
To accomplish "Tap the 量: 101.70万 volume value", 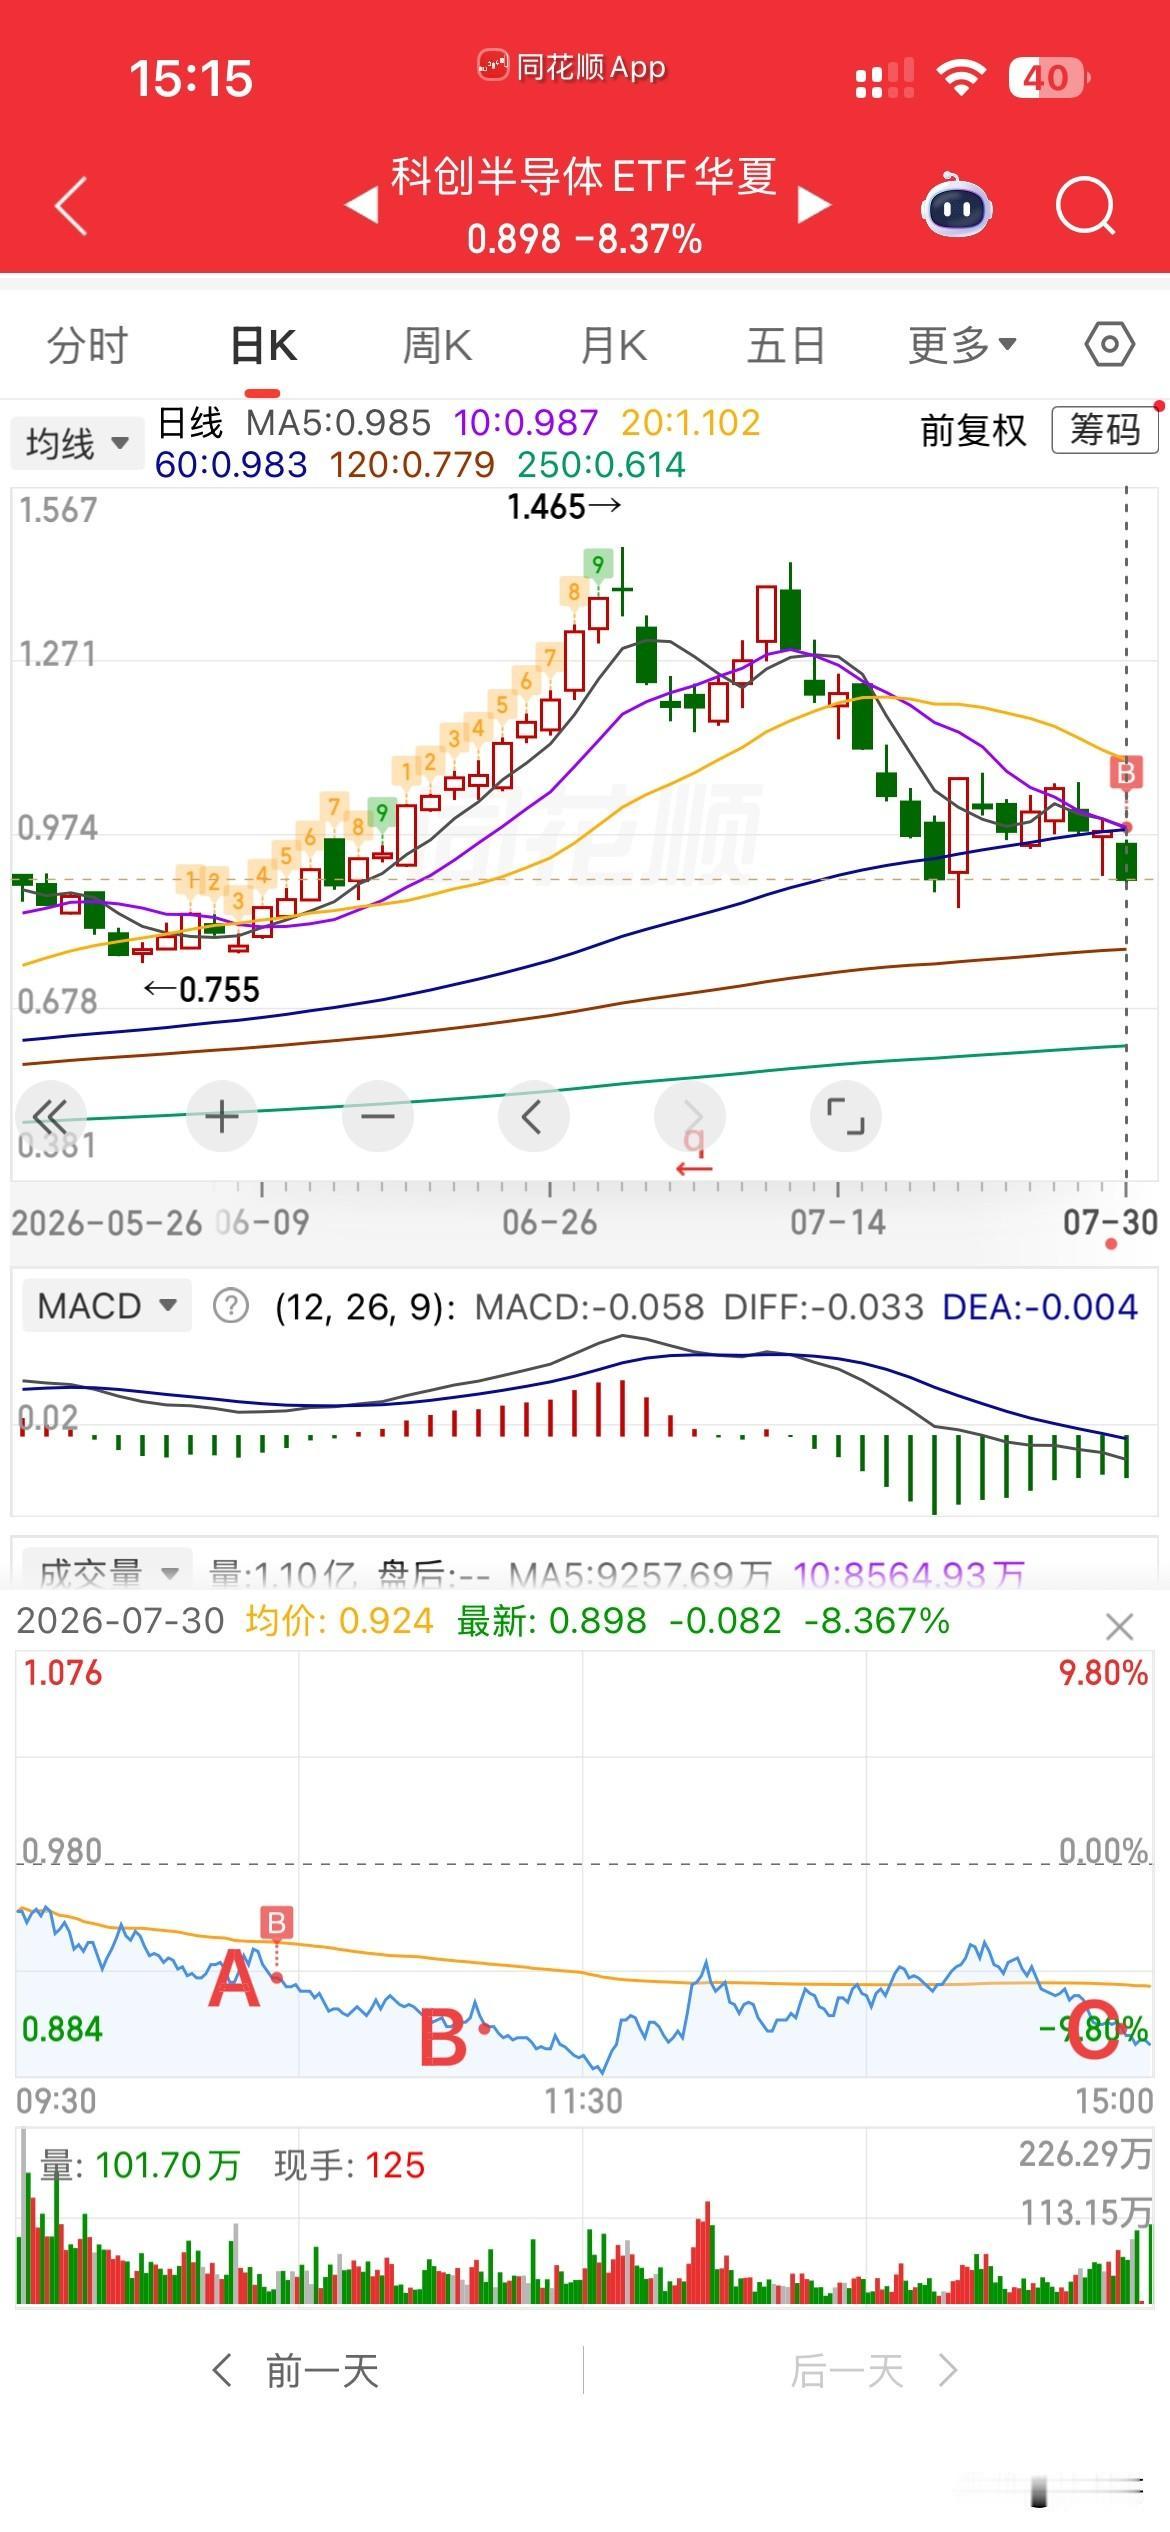I will (140, 2165).
